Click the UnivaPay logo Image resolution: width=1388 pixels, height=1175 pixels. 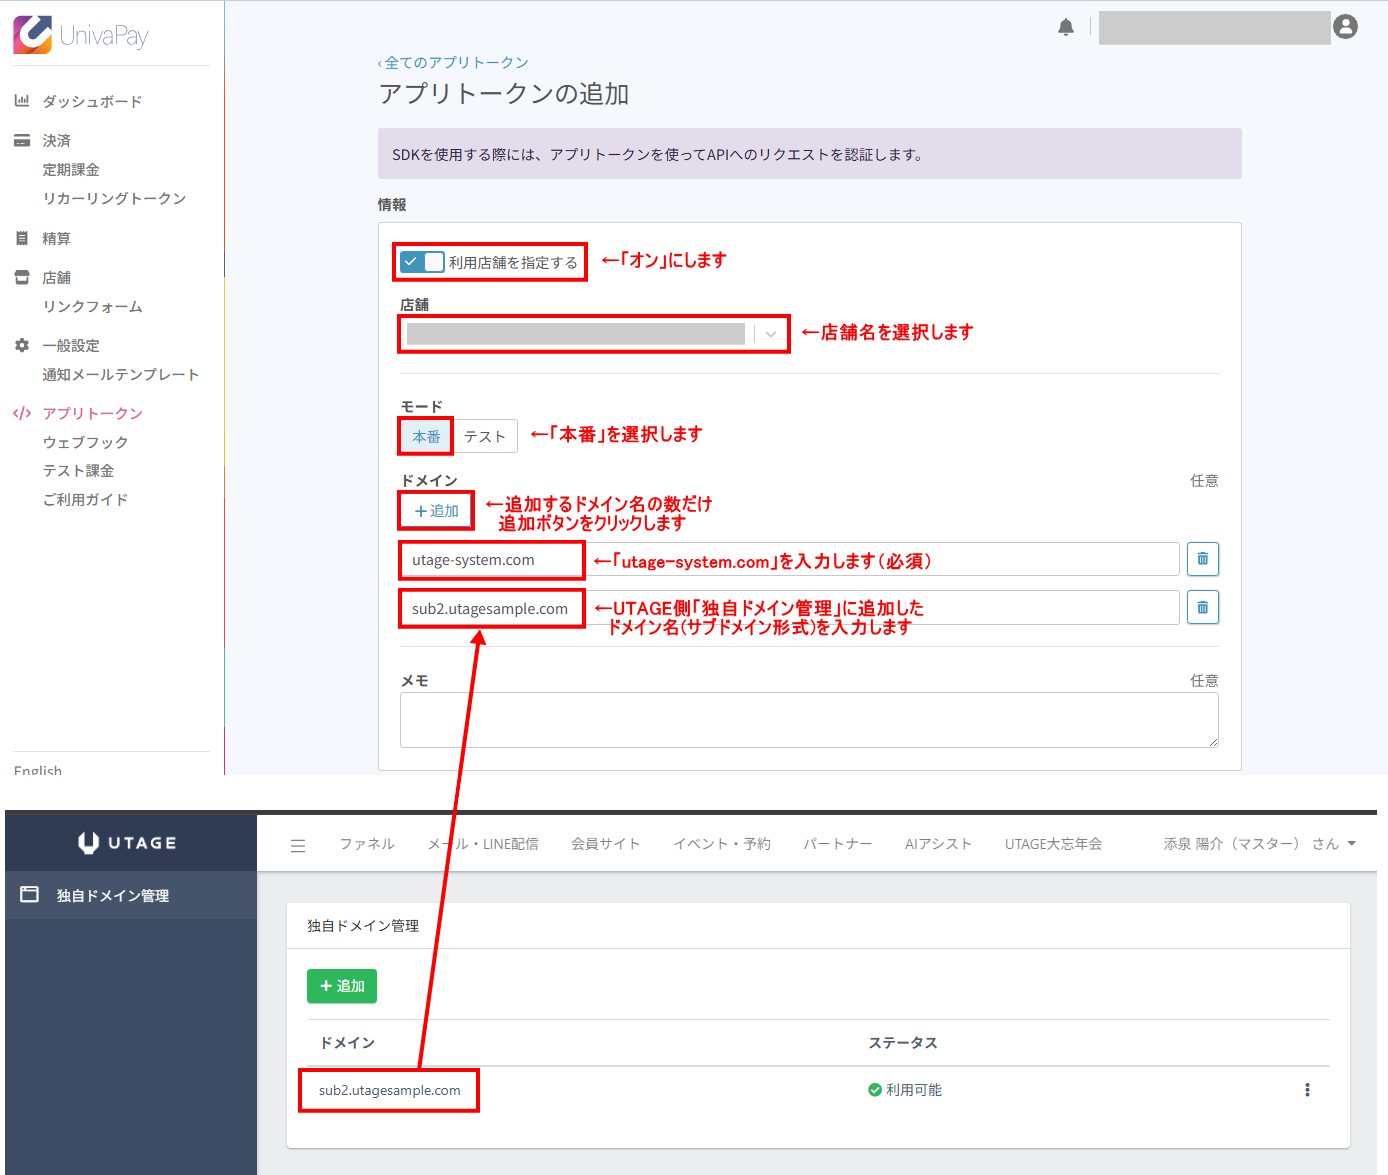tap(81, 35)
